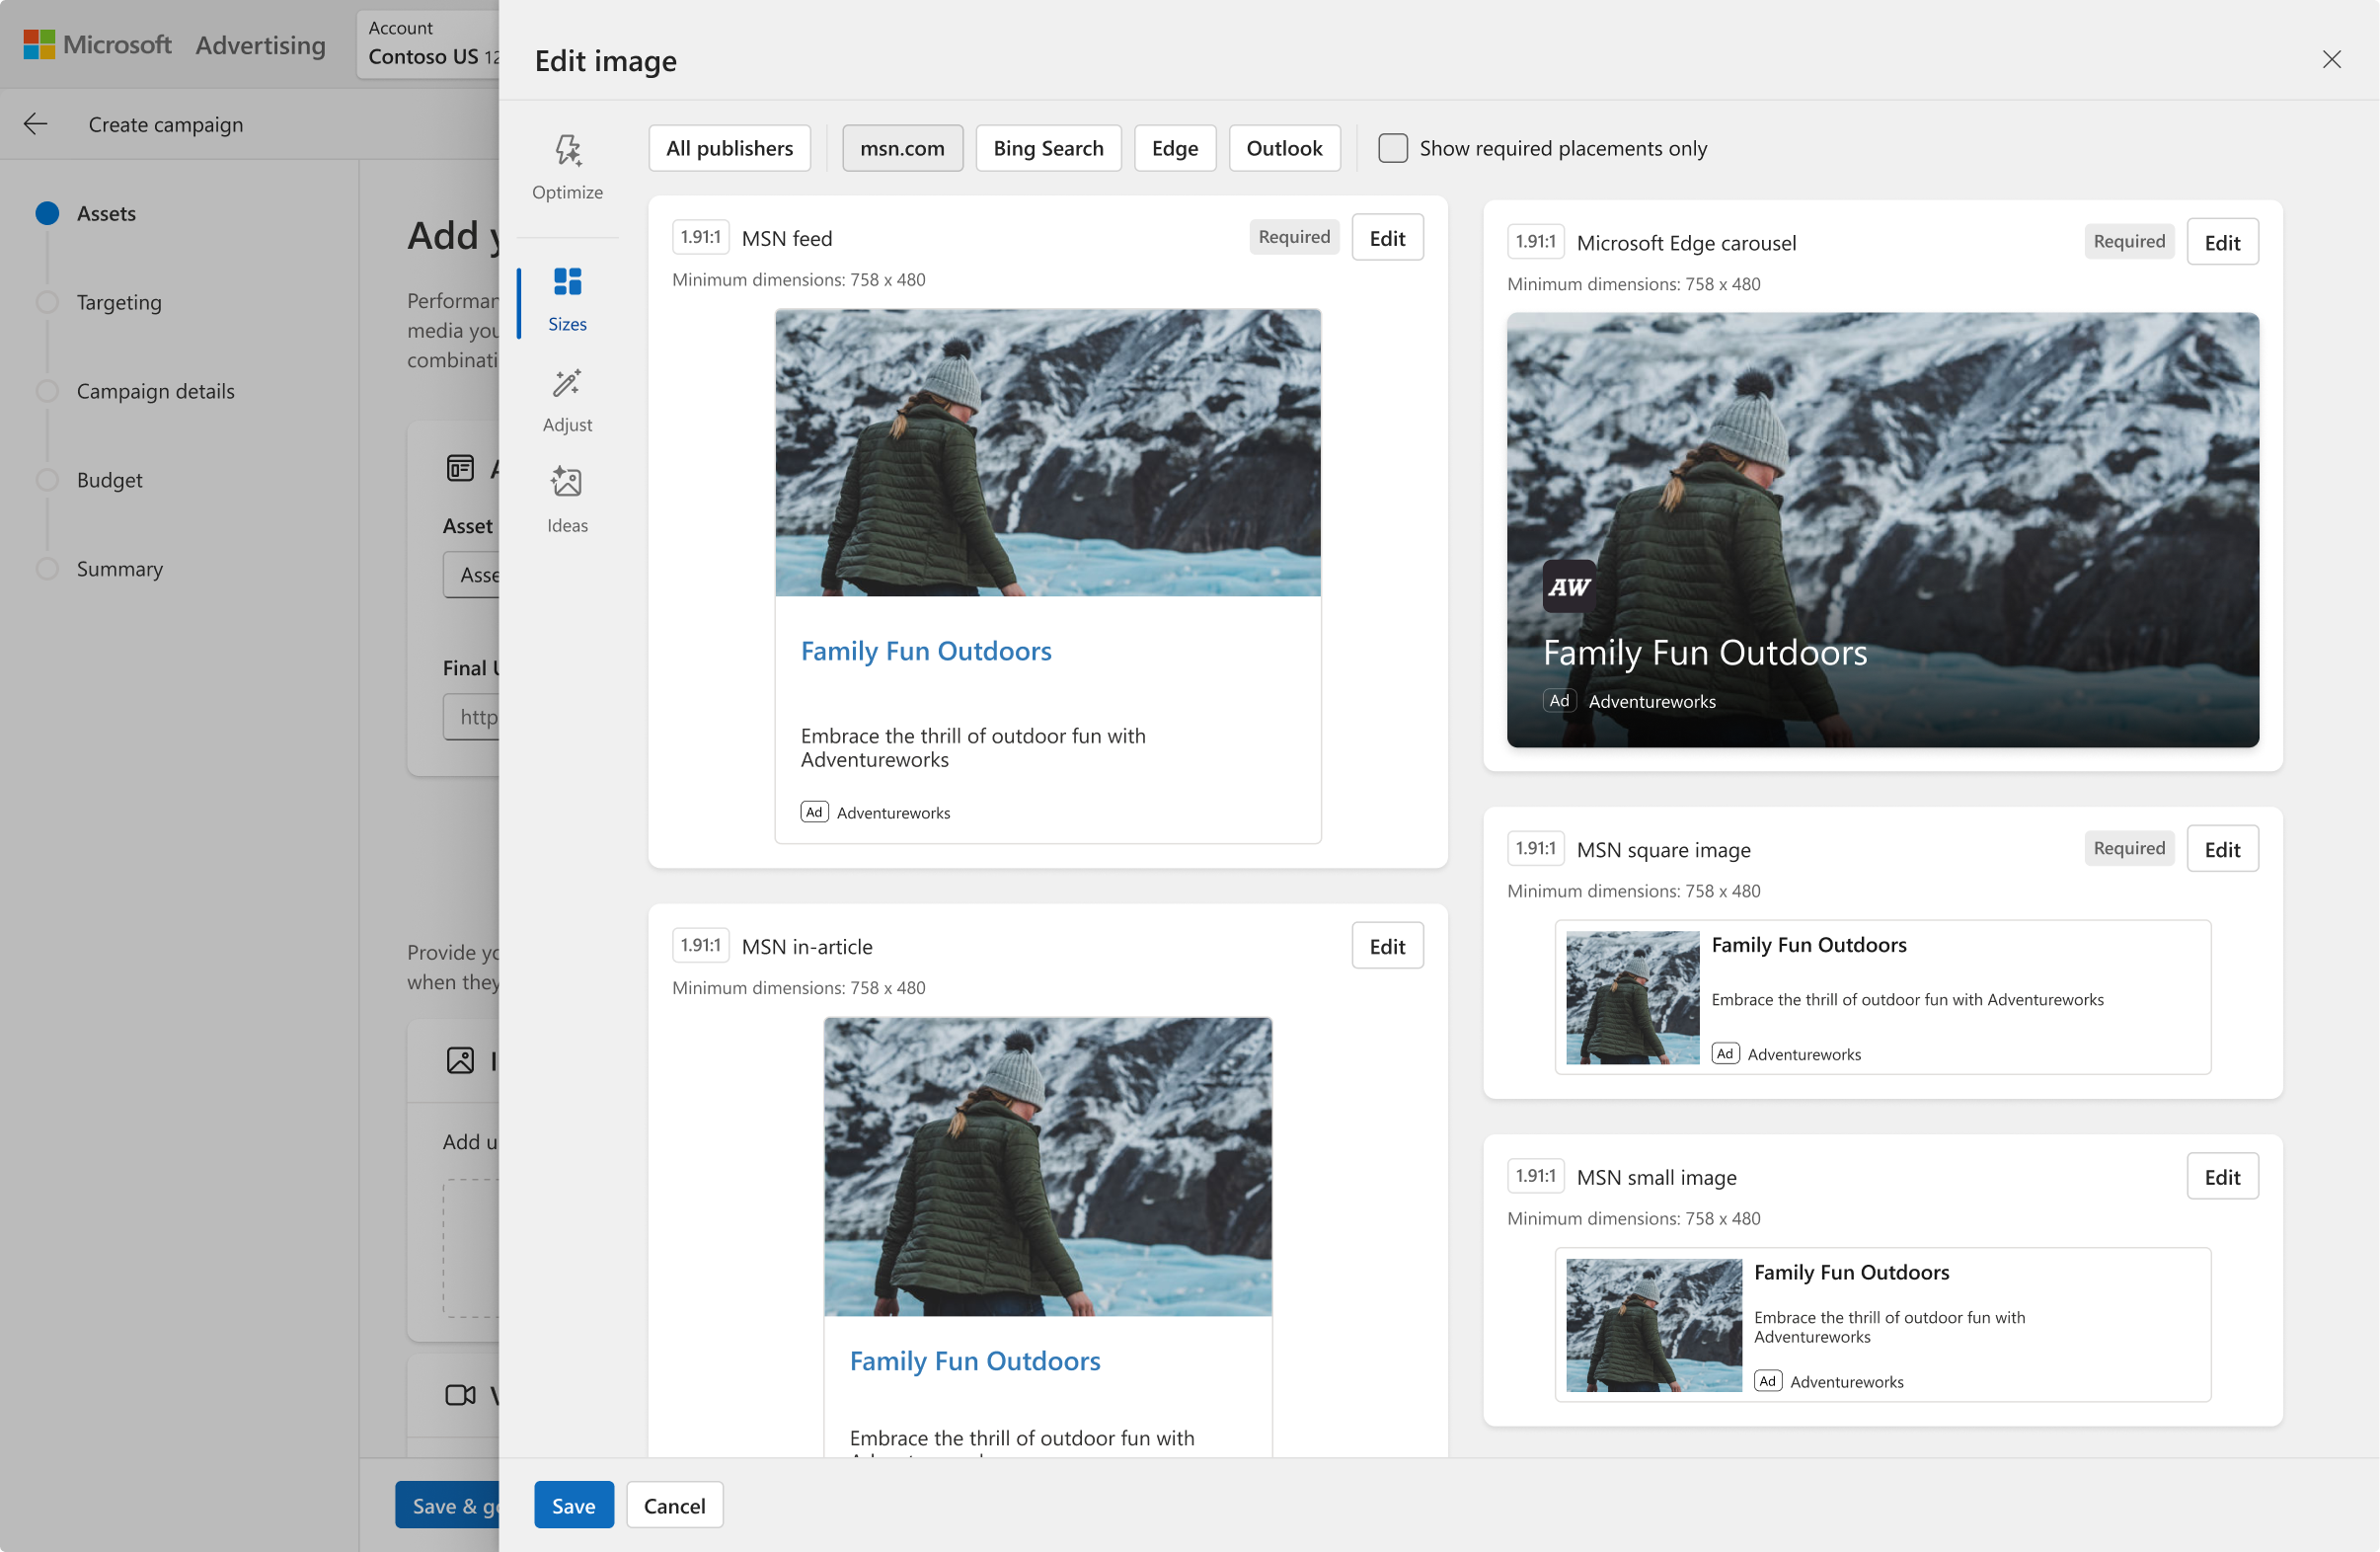The width and height of the screenshot is (2380, 1552).
Task: Click the video camera icon in background page
Action: (x=460, y=1395)
